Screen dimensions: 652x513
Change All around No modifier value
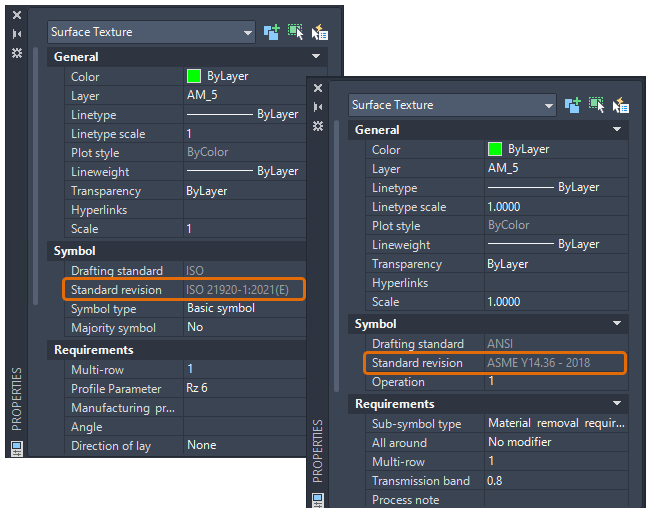point(556,443)
